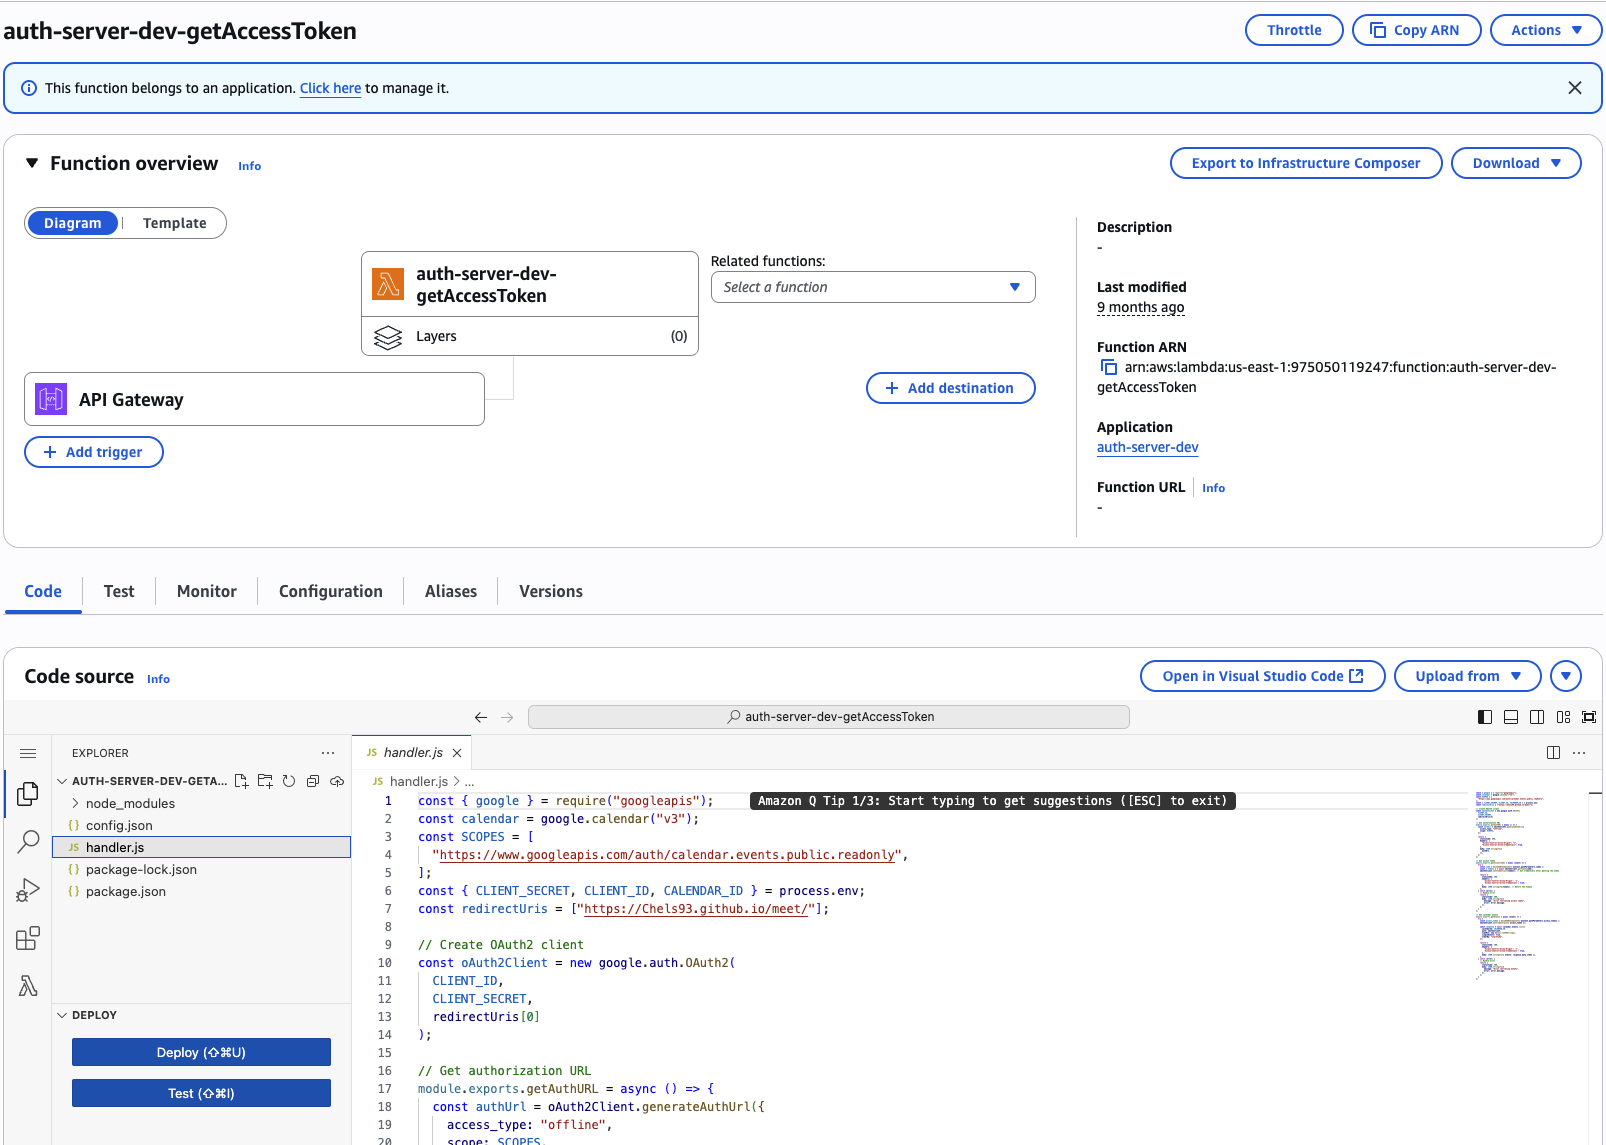Viewport: 1606px width, 1145px height.
Task: Select the handler.js editor tab
Action: click(x=412, y=753)
